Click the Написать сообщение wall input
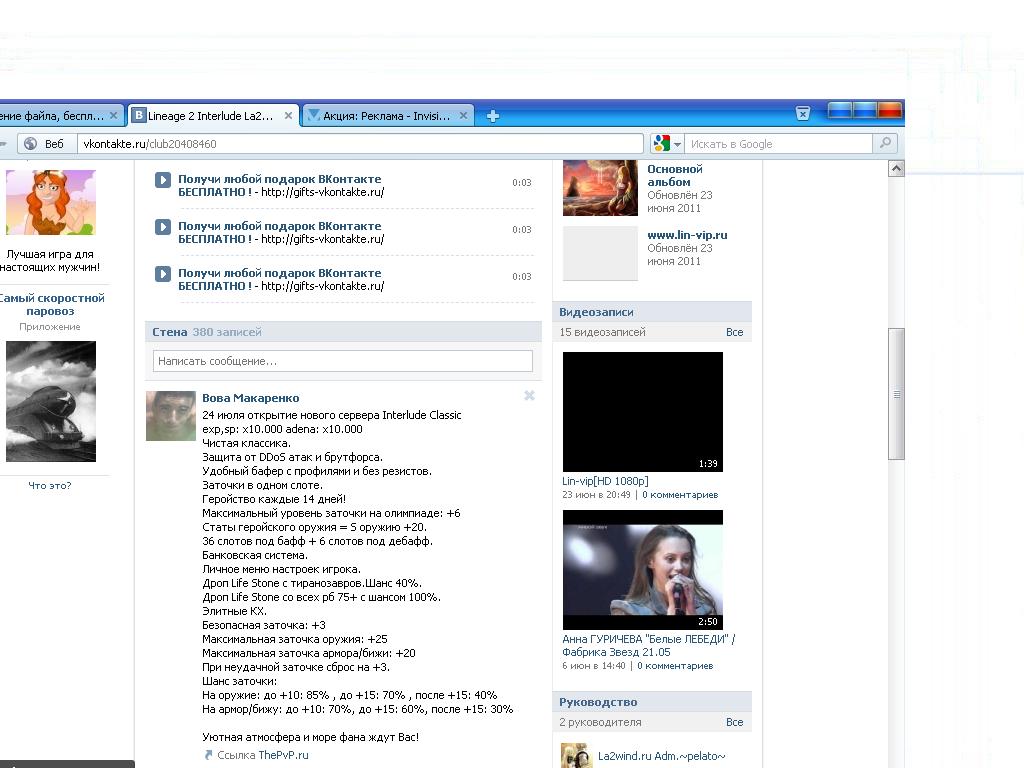This screenshot has width=1024, height=768. coord(343,361)
